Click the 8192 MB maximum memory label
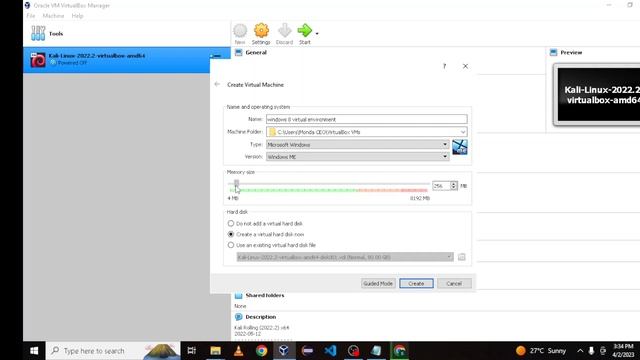640x360 pixels. [420, 198]
